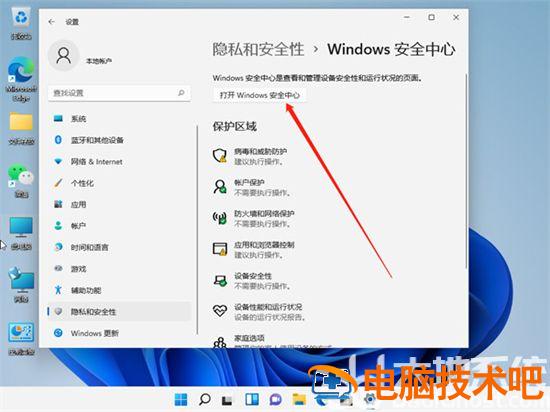550x412 pixels.
Task: Click the 隐私和安全性 breadcrumb link
Action: tap(258, 49)
